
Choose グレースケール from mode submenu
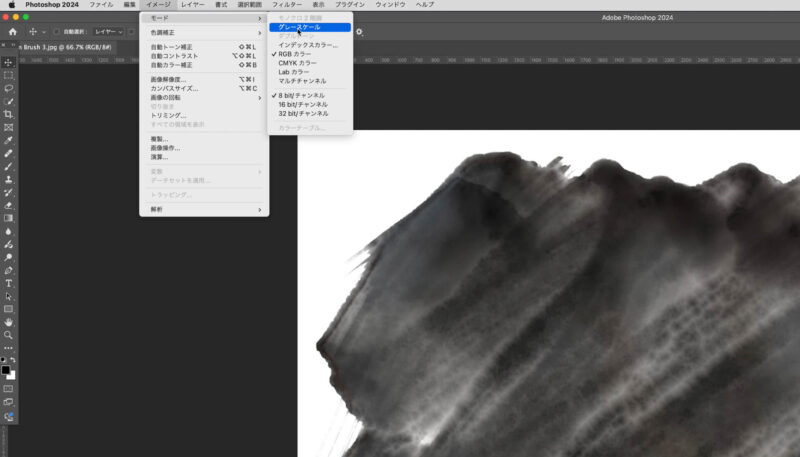(x=300, y=27)
